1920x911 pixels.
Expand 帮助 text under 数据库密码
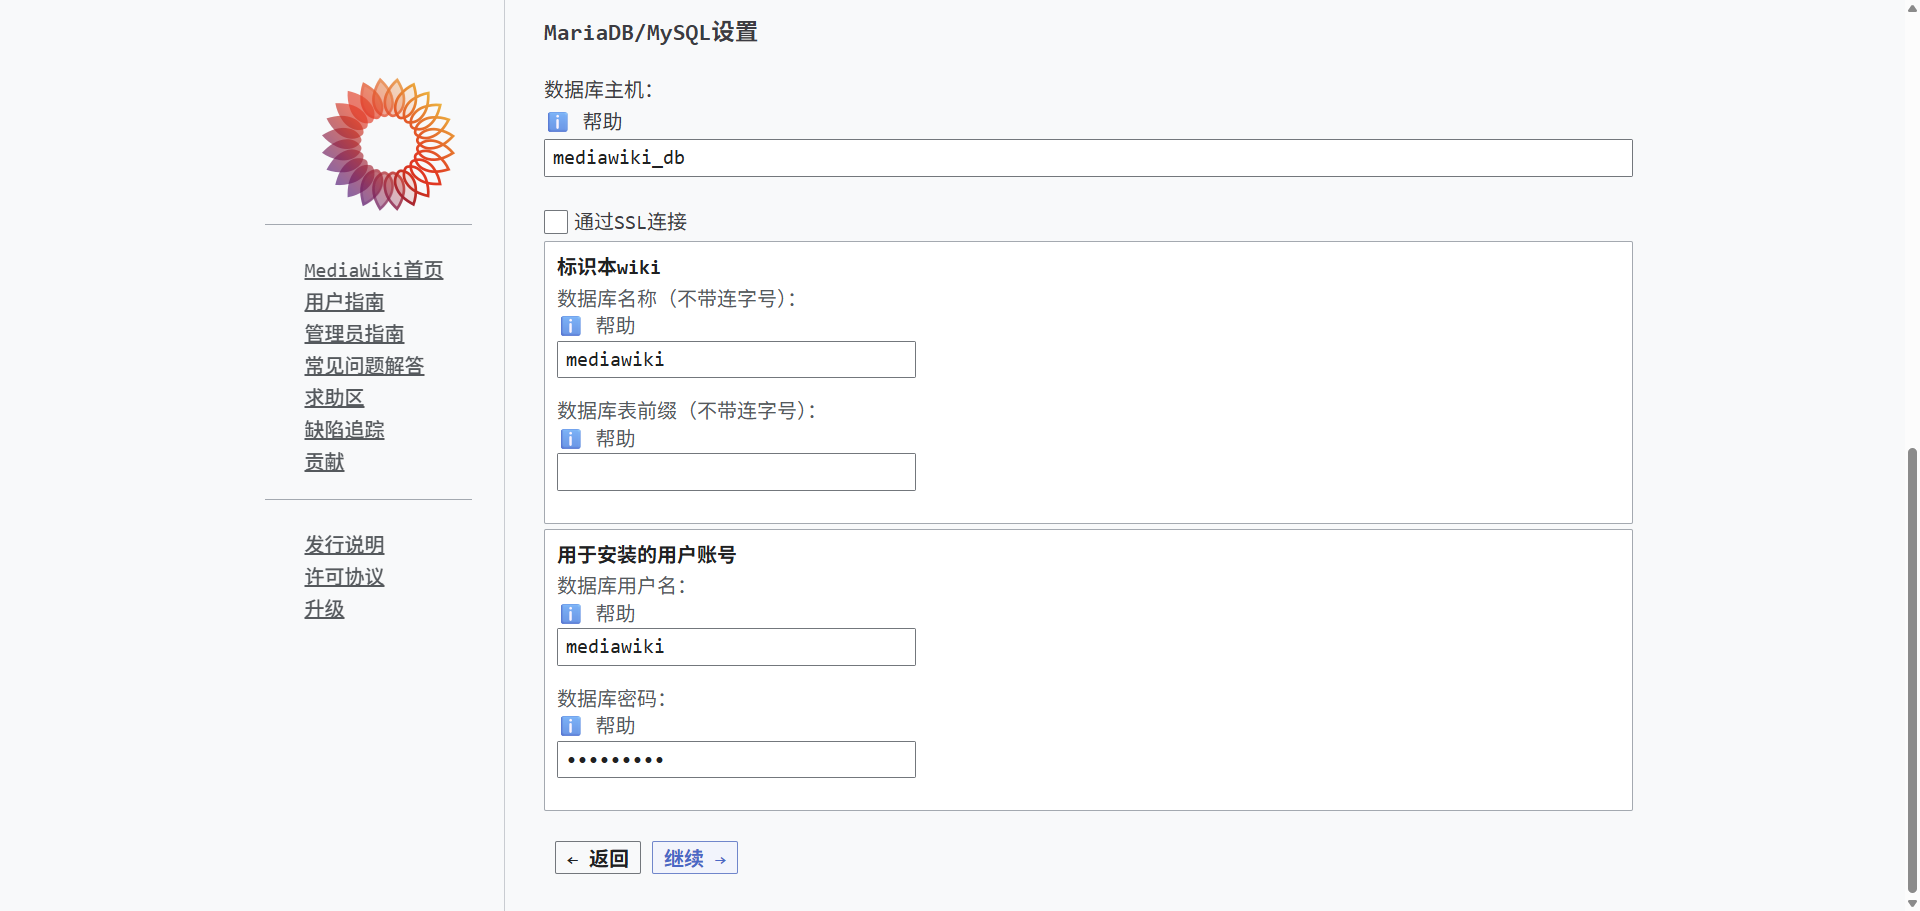615,726
